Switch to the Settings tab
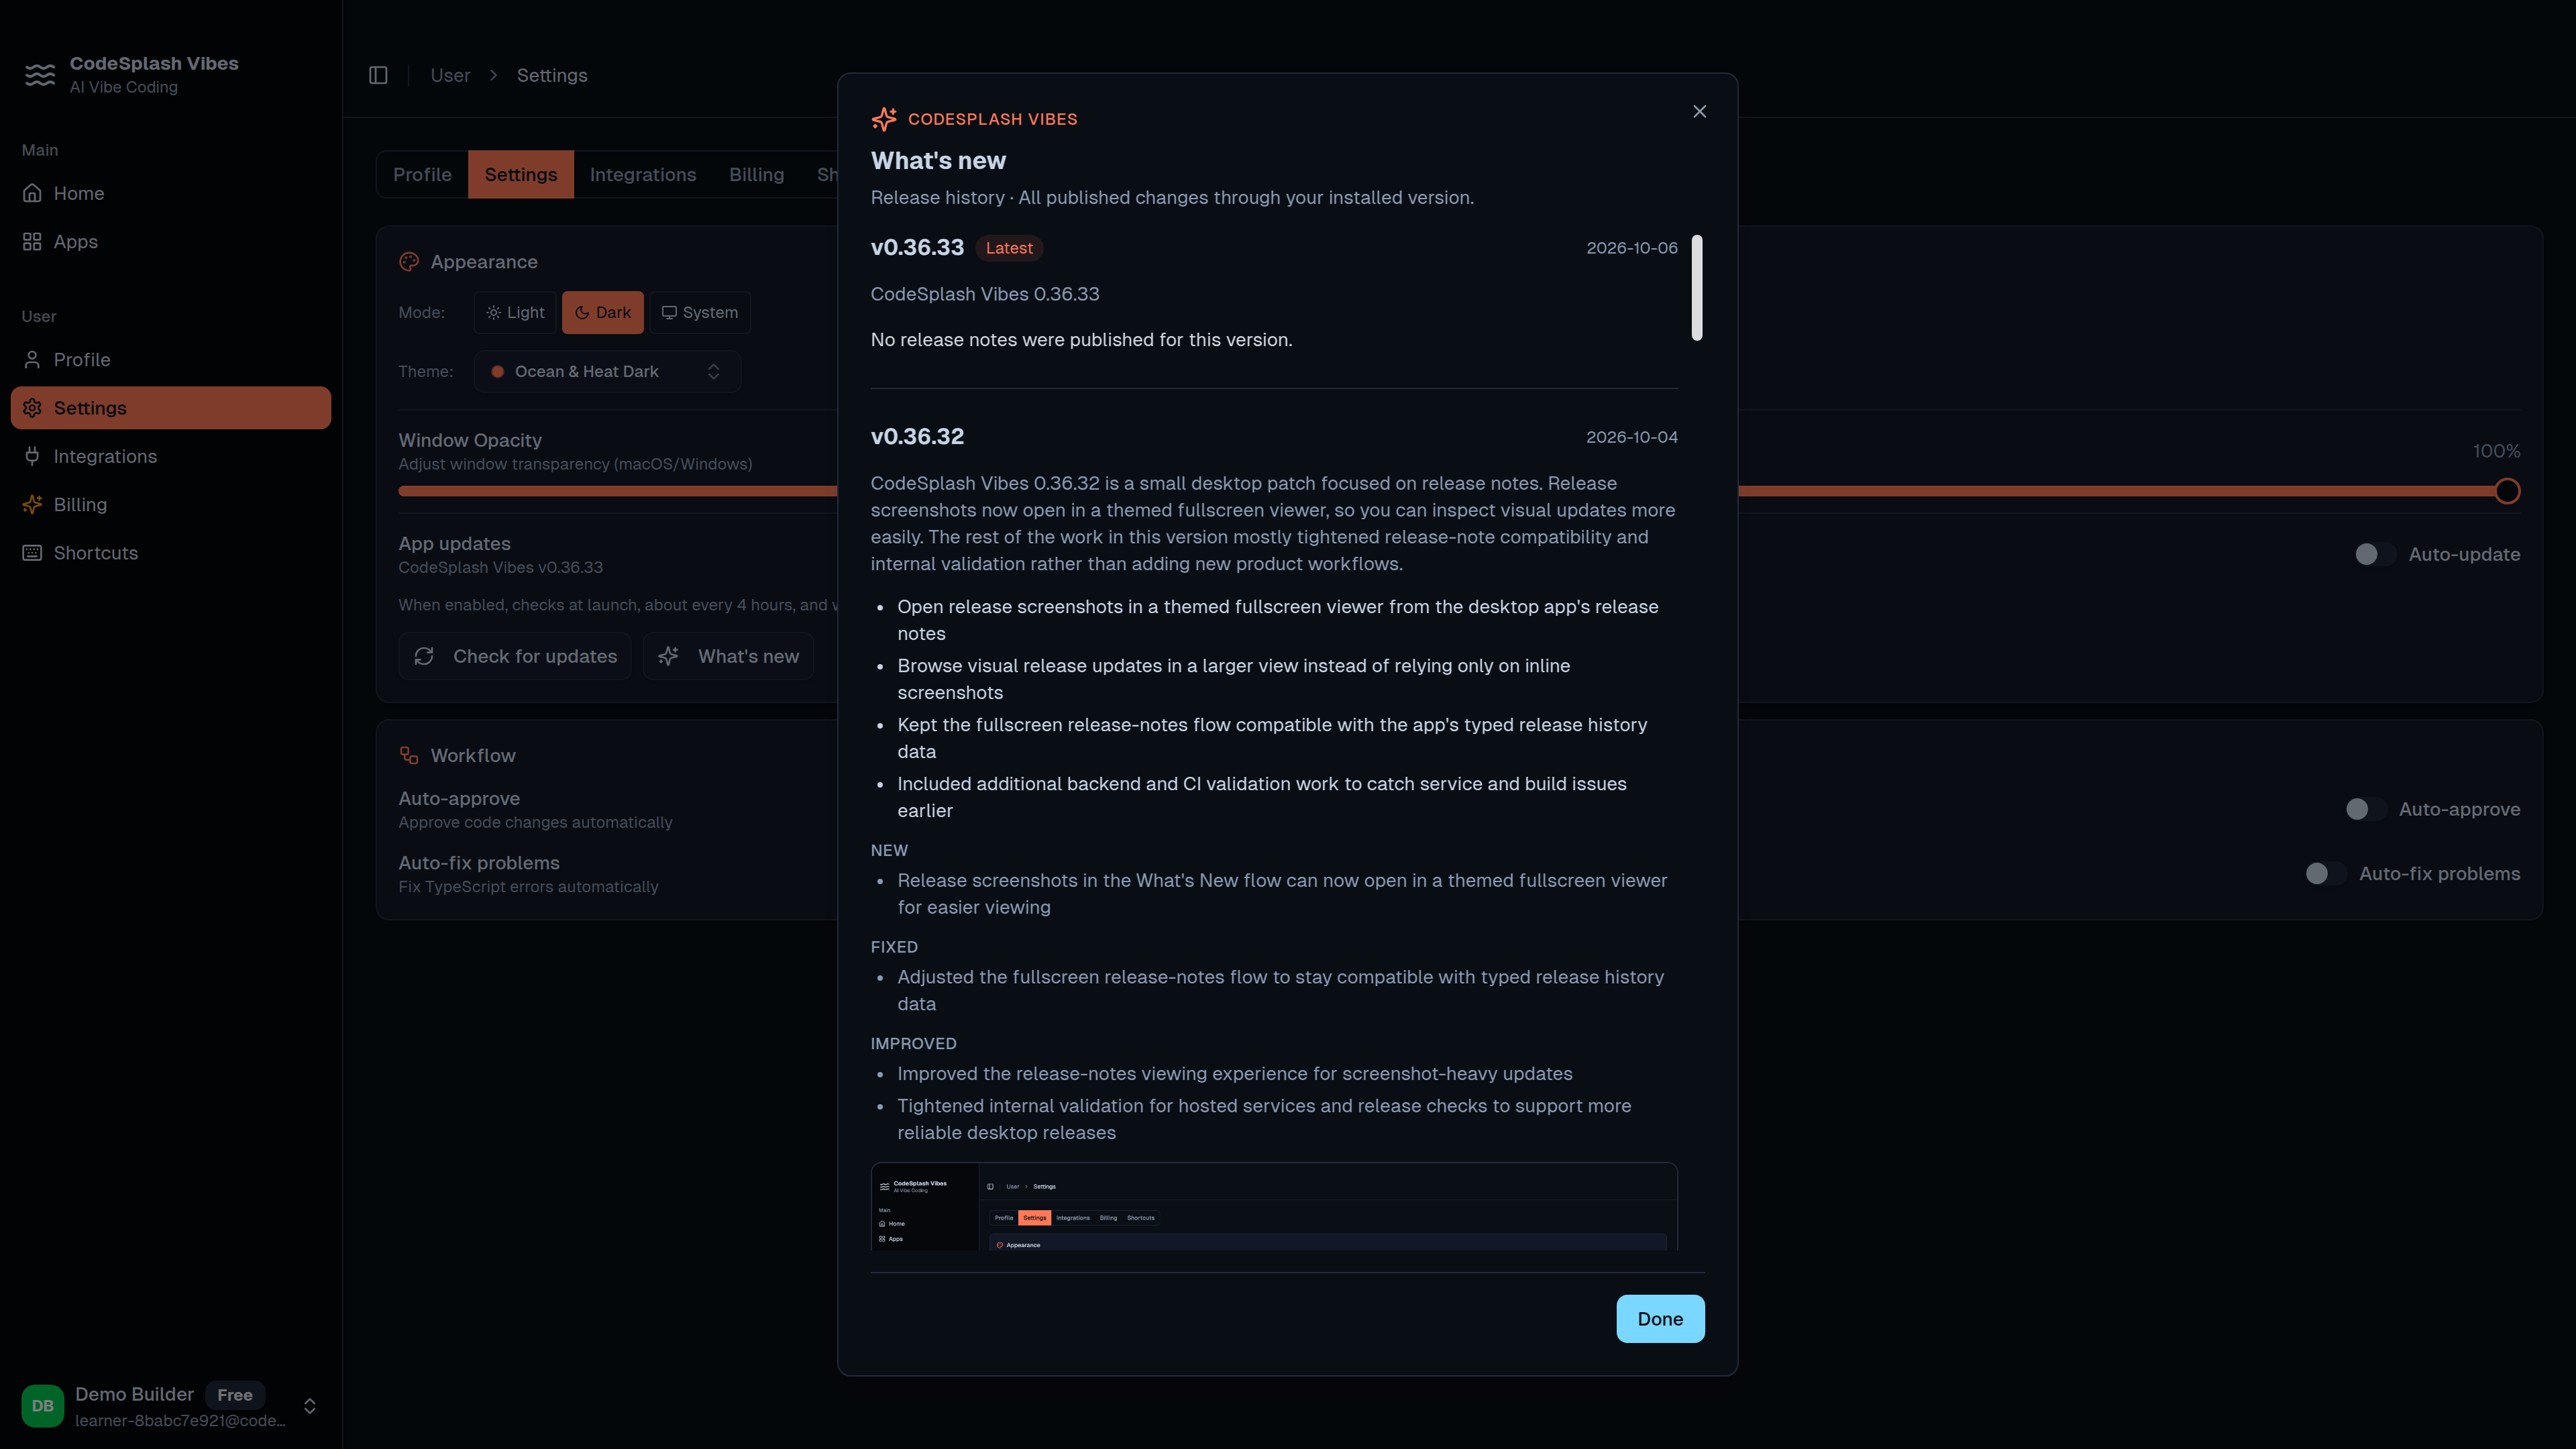2576x1449 pixels. point(521,174)
